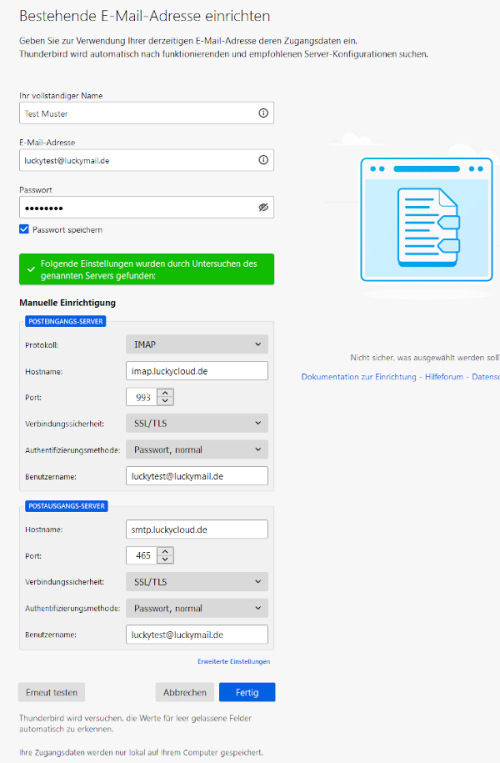Click info icon in E-Mail-Adresse field
The image size is (500, 763).
point(263,160)
